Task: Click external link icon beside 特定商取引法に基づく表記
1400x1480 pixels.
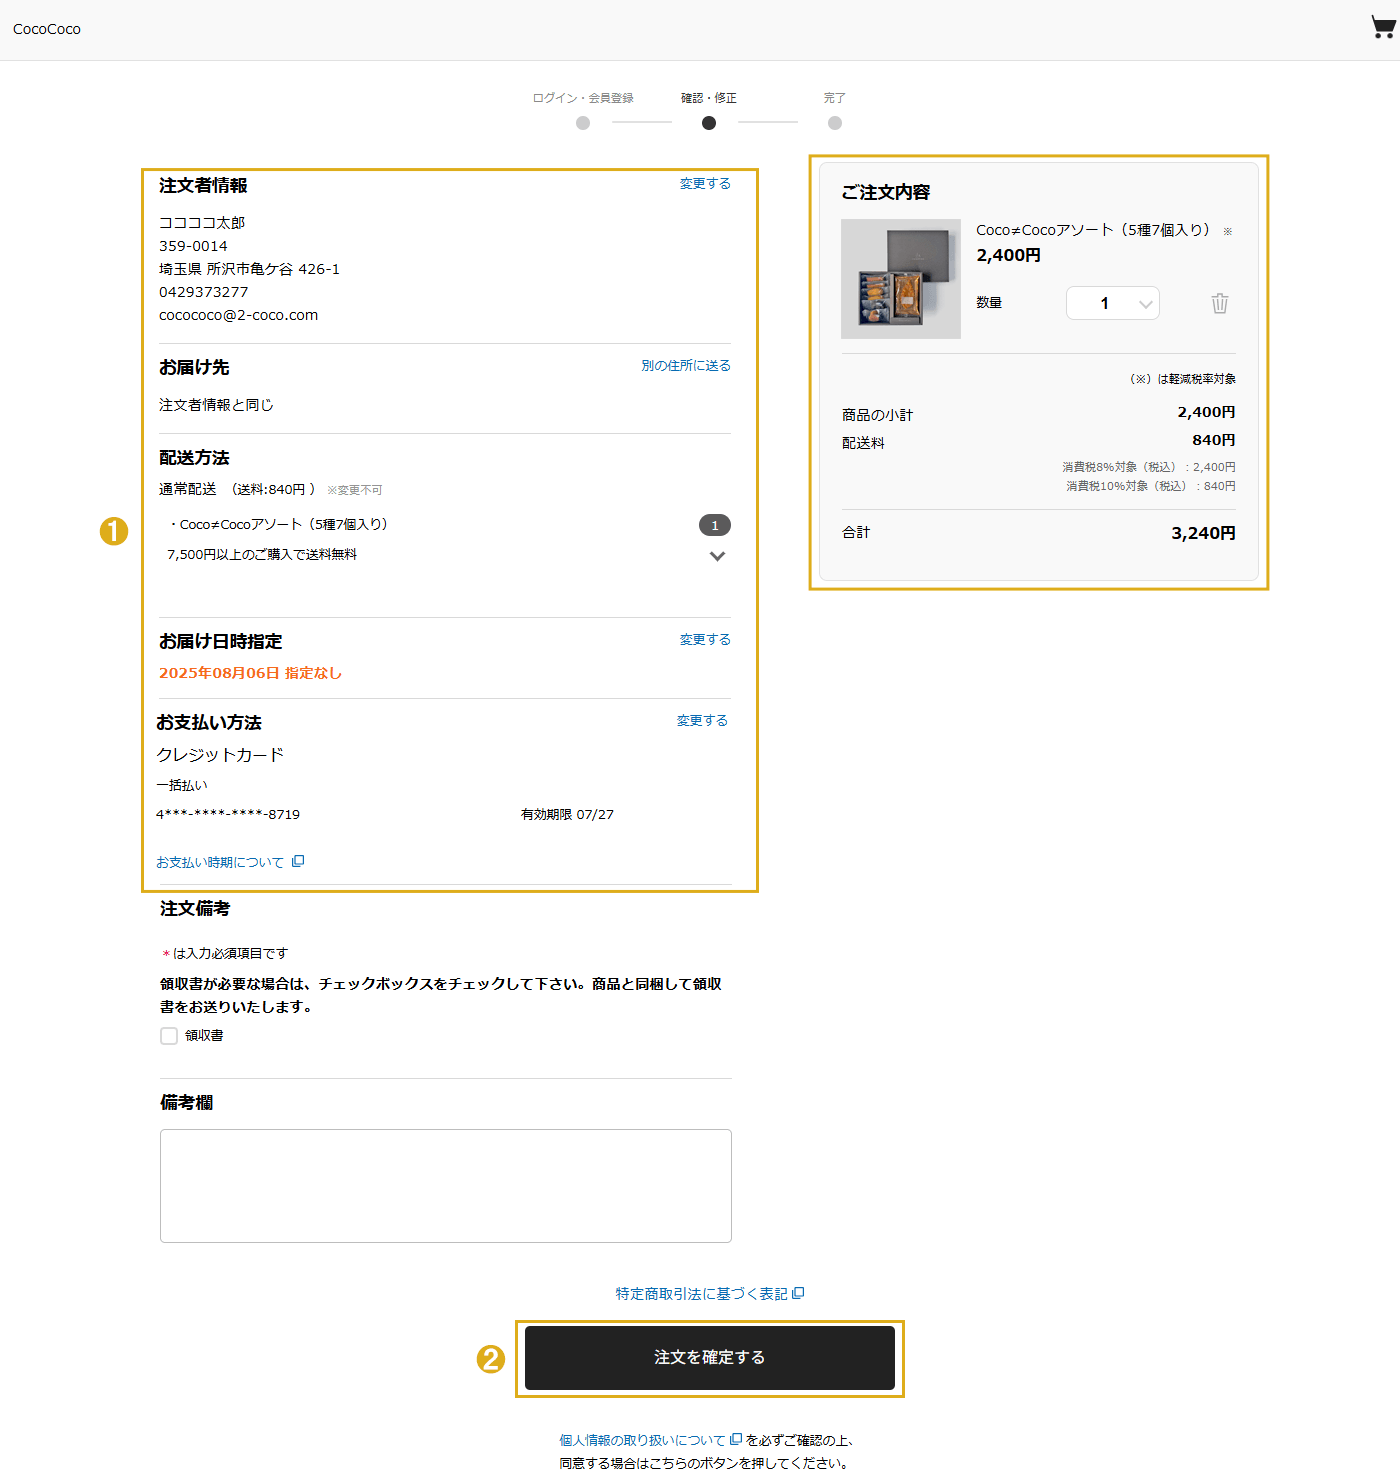Action: click(x=798, y=1293)
